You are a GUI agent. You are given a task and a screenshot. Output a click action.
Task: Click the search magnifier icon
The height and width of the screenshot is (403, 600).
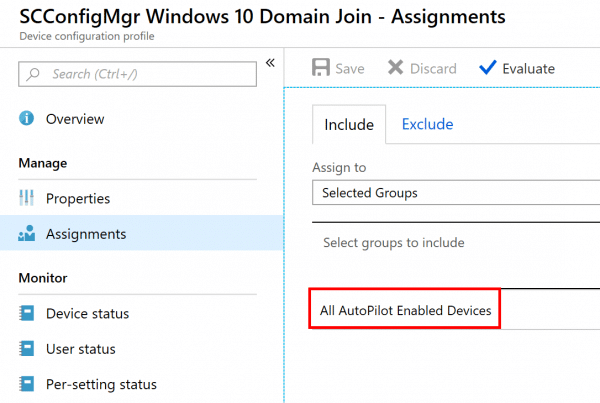pyautogui.click(x=33, y=73)
